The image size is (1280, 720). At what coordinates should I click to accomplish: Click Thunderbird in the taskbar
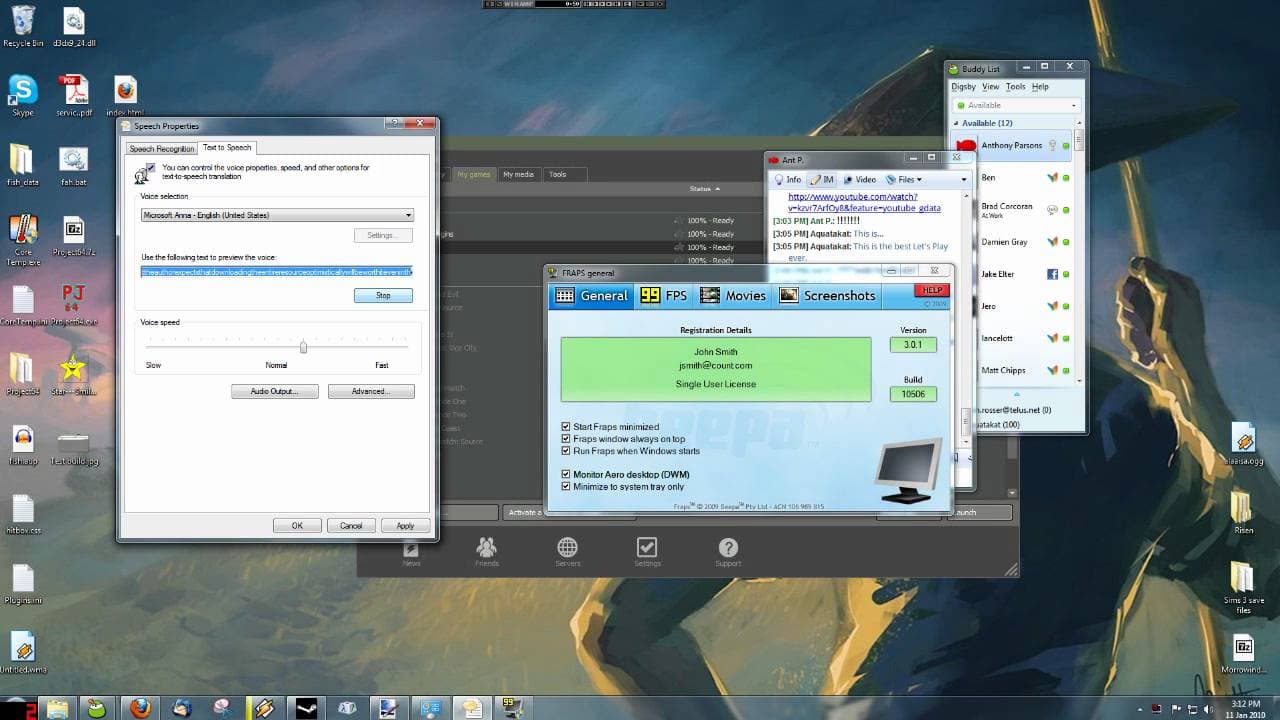[182, 707]
